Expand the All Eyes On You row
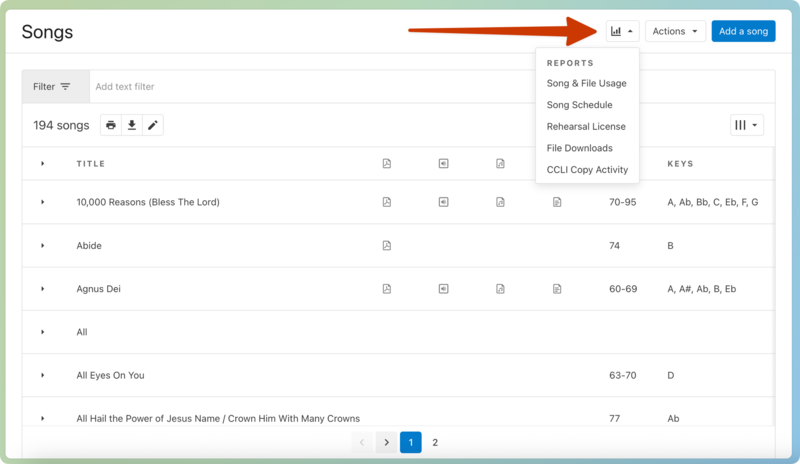The image size is (800, 464). pos(43,375)
